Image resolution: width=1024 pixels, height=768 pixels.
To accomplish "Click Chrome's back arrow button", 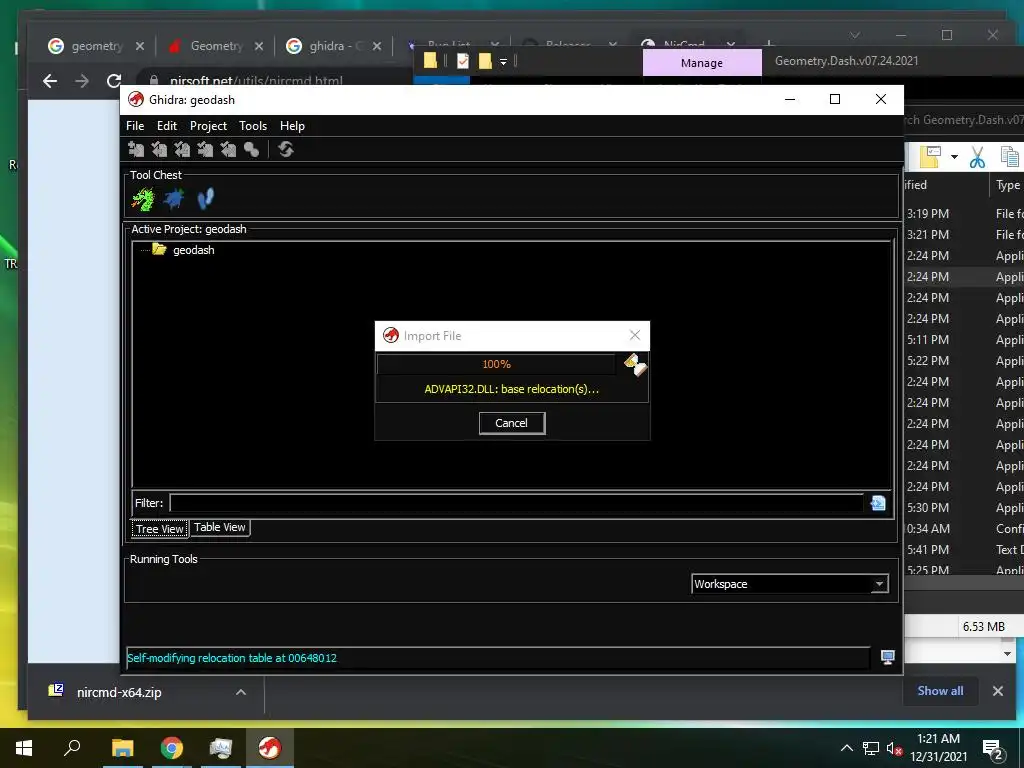I will (50, 81).
